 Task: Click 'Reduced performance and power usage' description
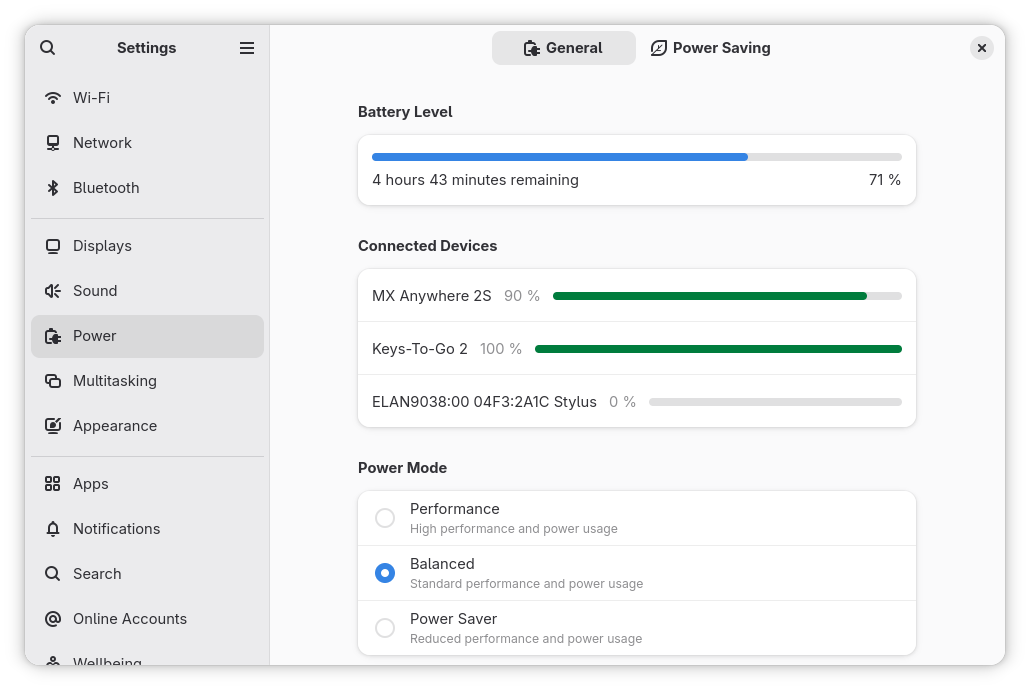(526, 639)
